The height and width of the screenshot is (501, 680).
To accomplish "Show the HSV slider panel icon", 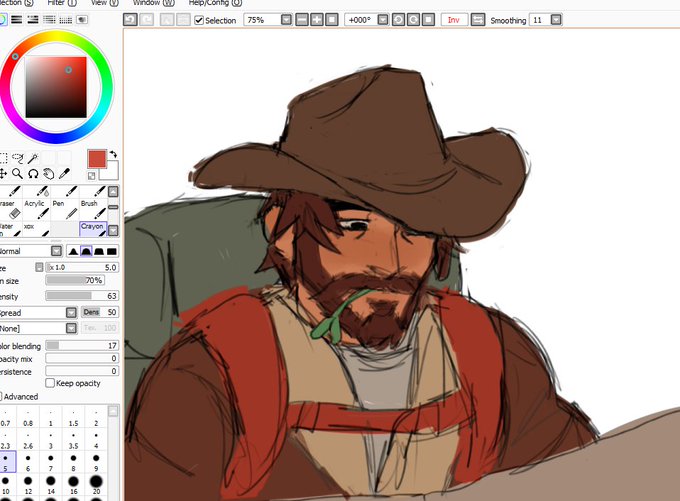I will (x=33, y=20).
